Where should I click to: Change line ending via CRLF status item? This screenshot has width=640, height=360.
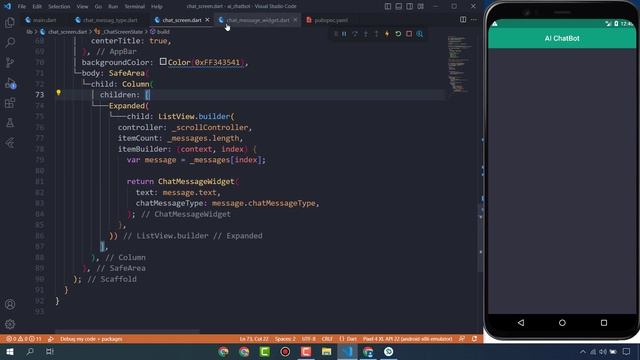[327, 339]
